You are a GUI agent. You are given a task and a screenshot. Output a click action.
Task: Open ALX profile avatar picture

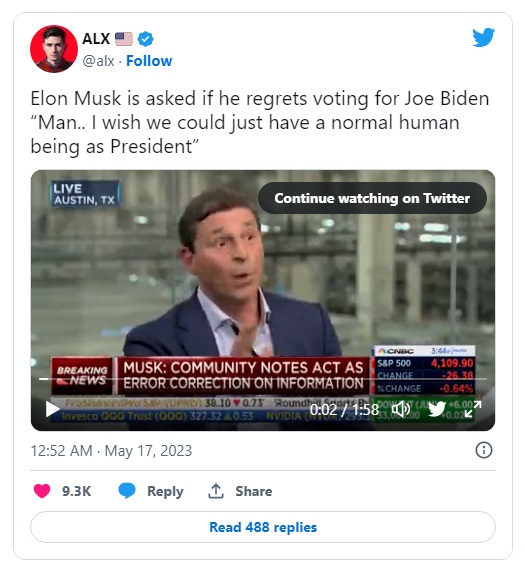click(54, 49)
